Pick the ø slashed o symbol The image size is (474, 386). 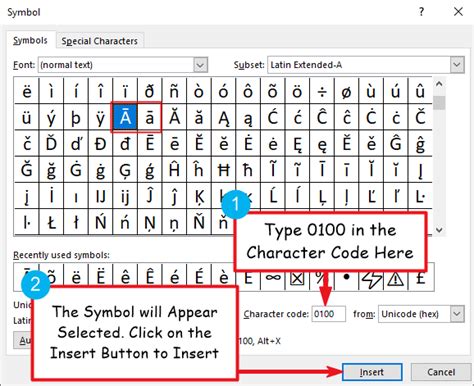tap(347, 91)
